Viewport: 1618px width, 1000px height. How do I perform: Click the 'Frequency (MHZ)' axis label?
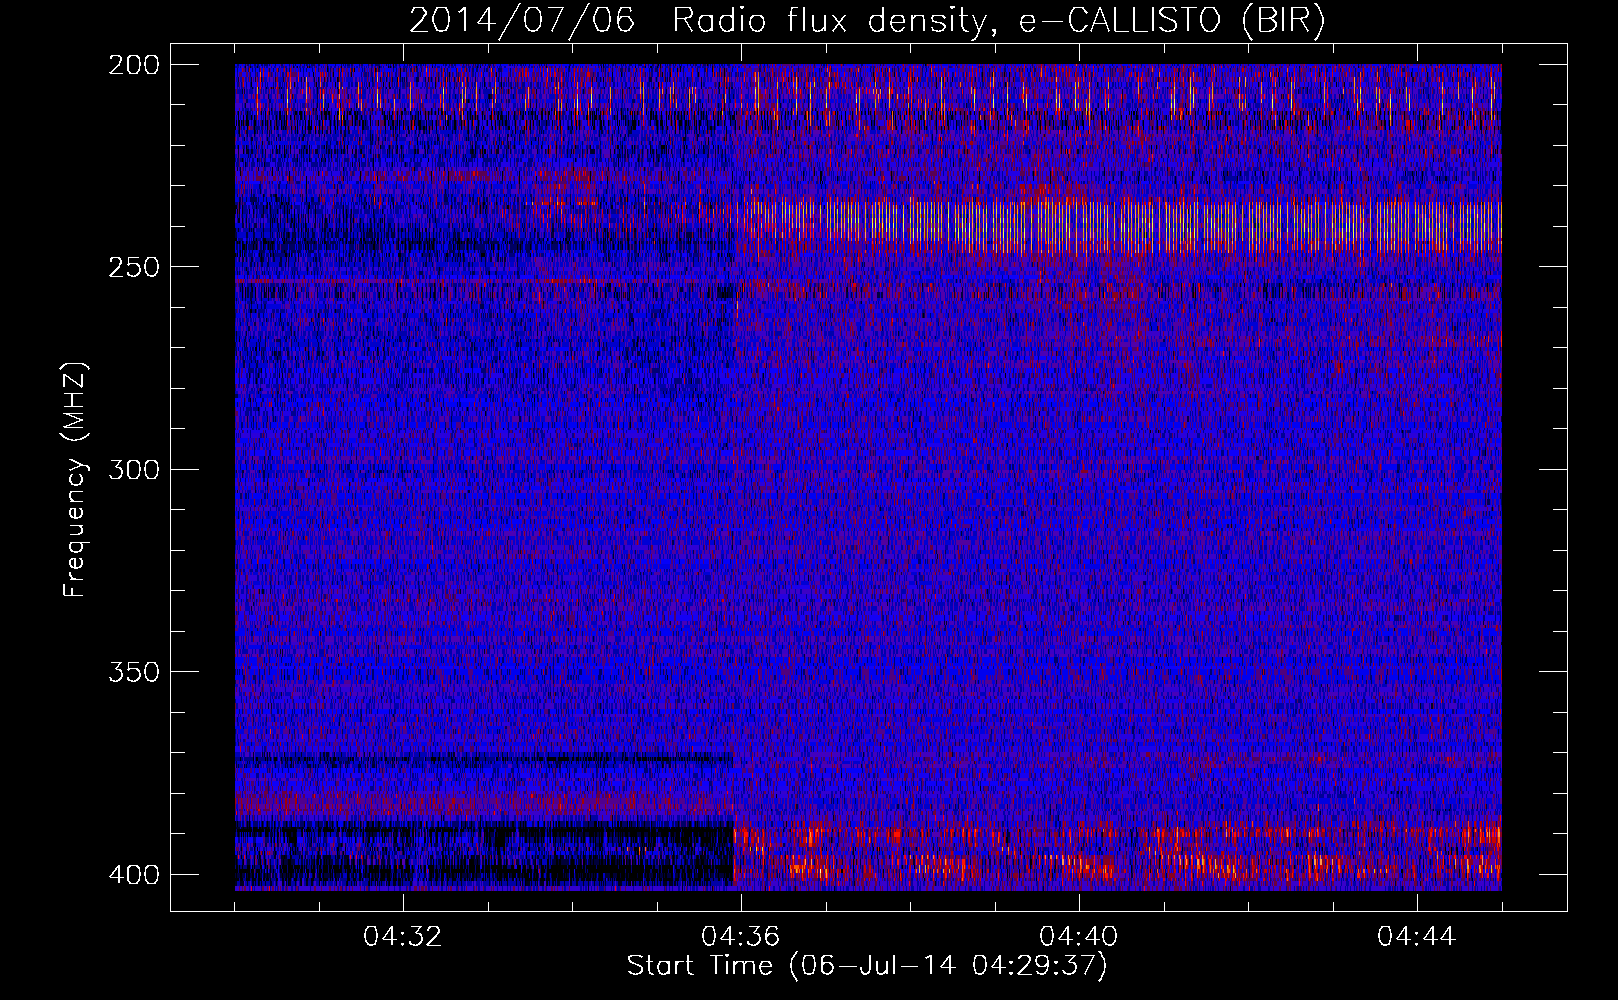[75, 480]
